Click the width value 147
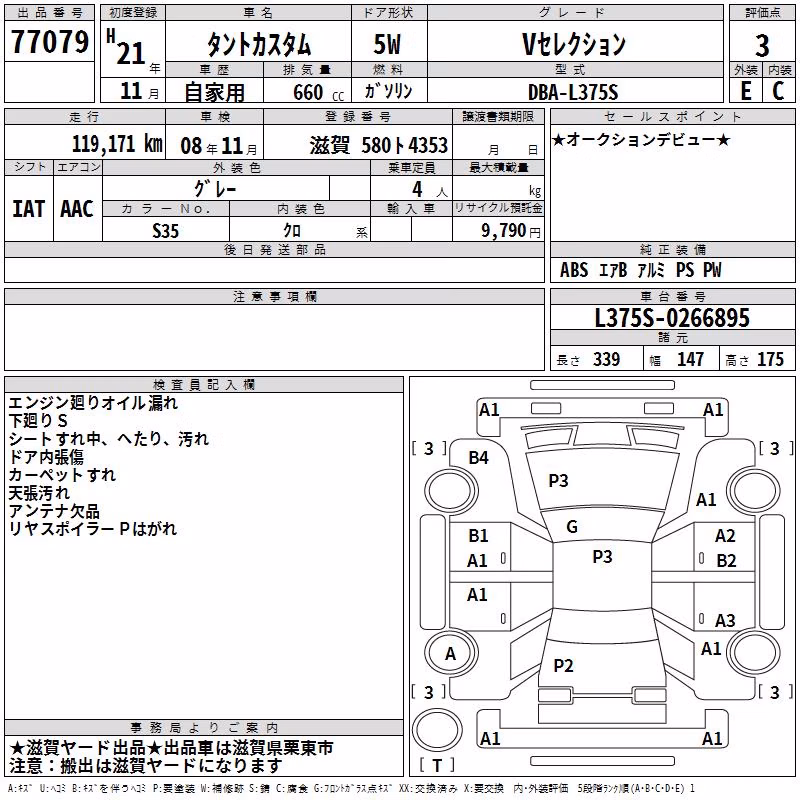Viewport: 800px width, 800px height. click(x=690, y=359)
